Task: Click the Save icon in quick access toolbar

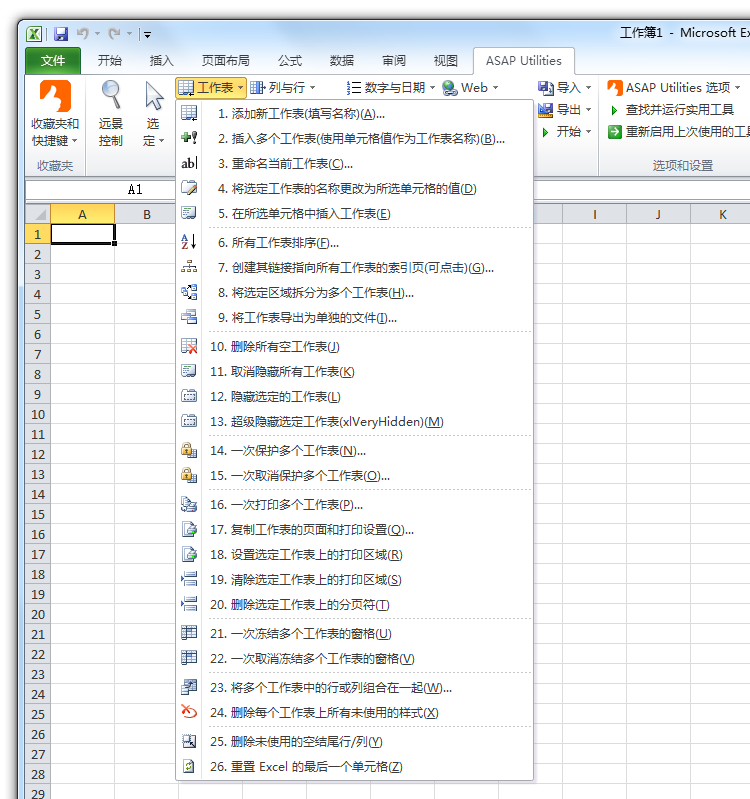Action: point(61,34)
